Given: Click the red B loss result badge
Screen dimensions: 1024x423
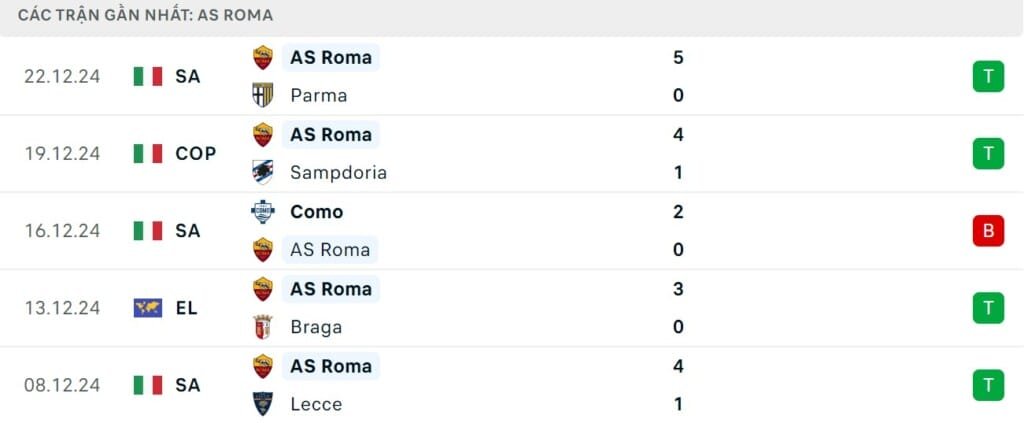Looking at the screenshot, I should pyautogui.click(x=988, y=231).
